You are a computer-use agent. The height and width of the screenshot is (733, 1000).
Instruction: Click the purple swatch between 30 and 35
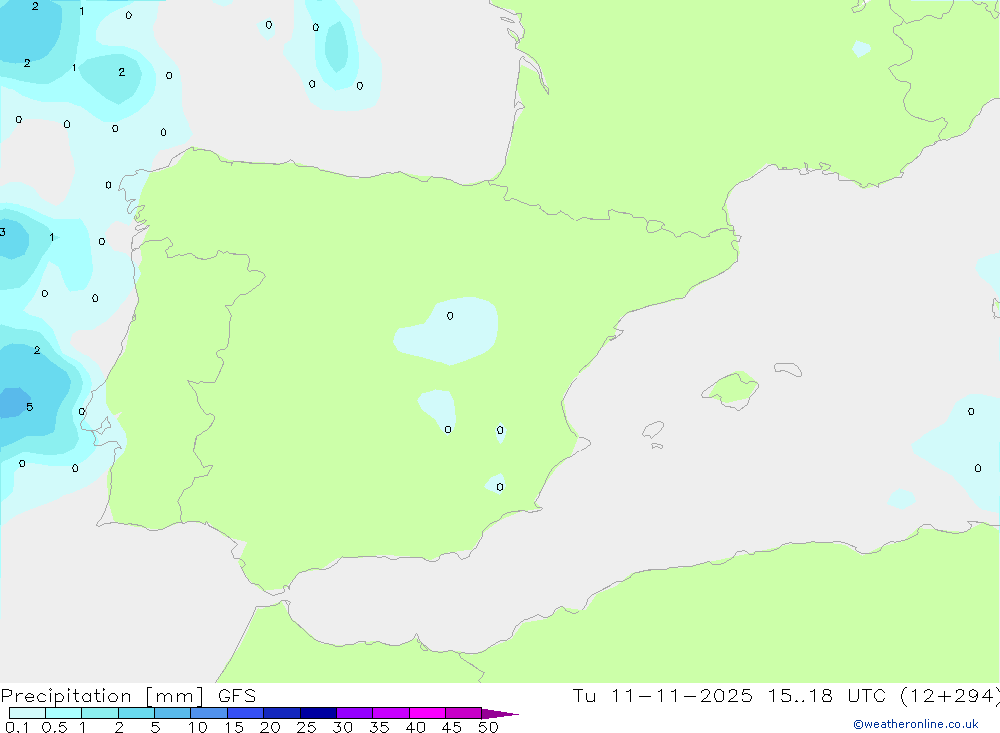click(x=355, y=713)
